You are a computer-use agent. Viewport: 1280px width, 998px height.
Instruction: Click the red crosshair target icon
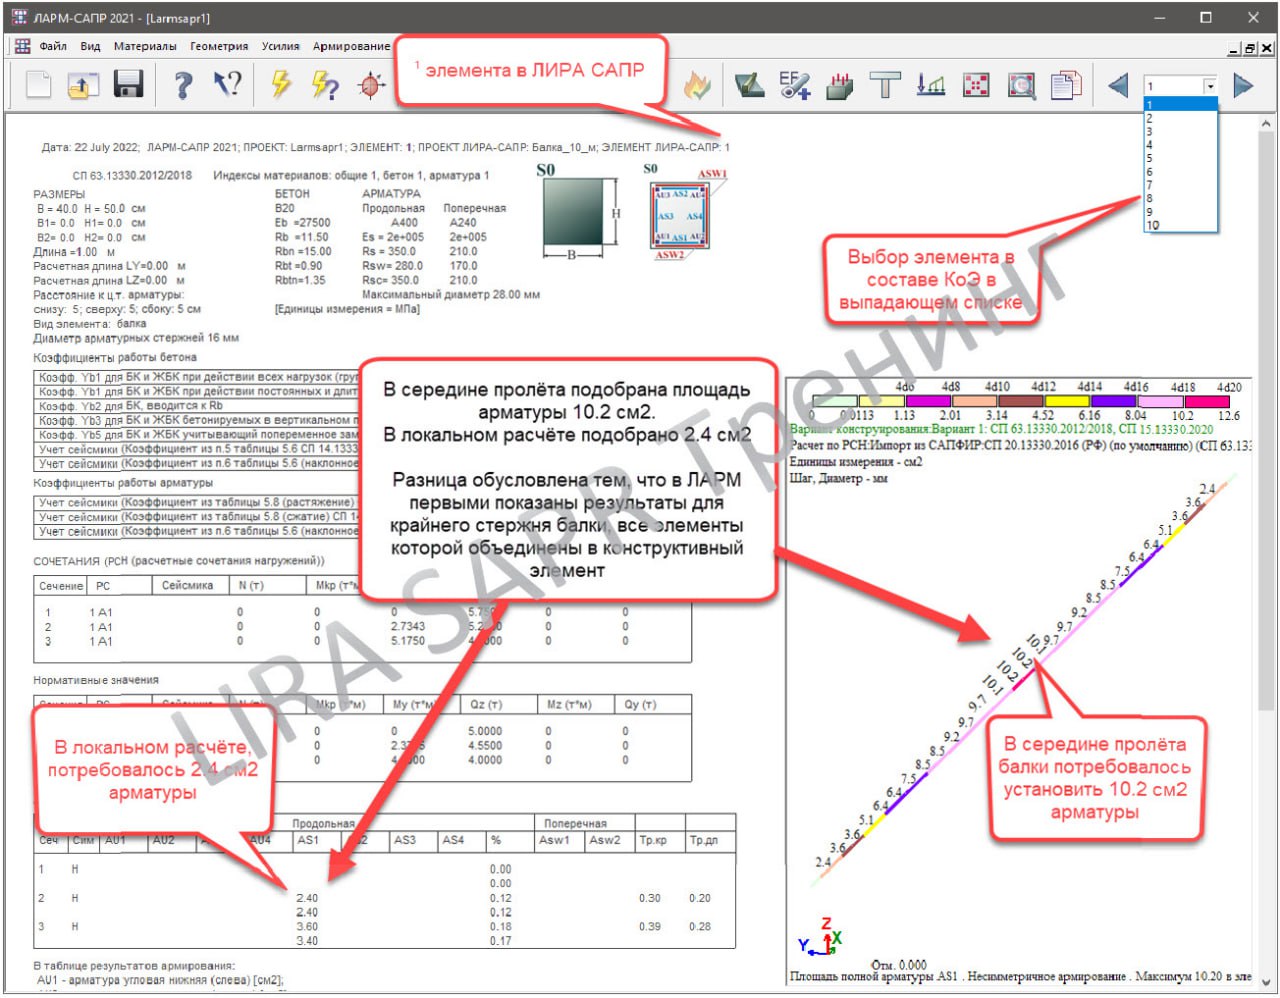pos(371,84)
